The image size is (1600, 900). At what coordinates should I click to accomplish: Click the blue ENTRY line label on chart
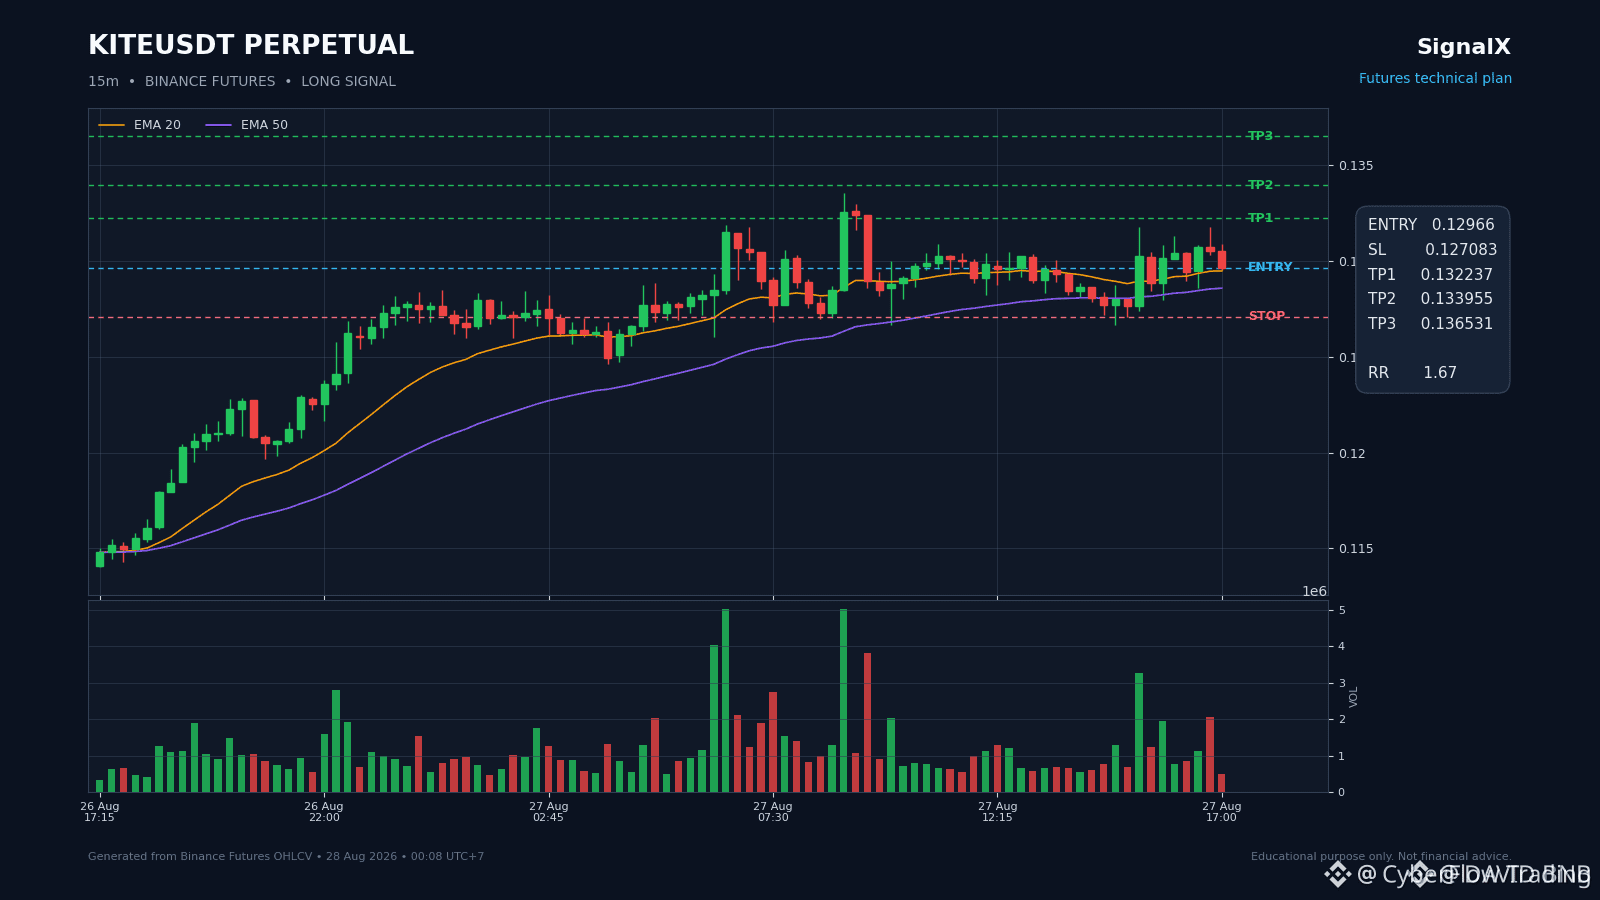[x=1270, y=267]
